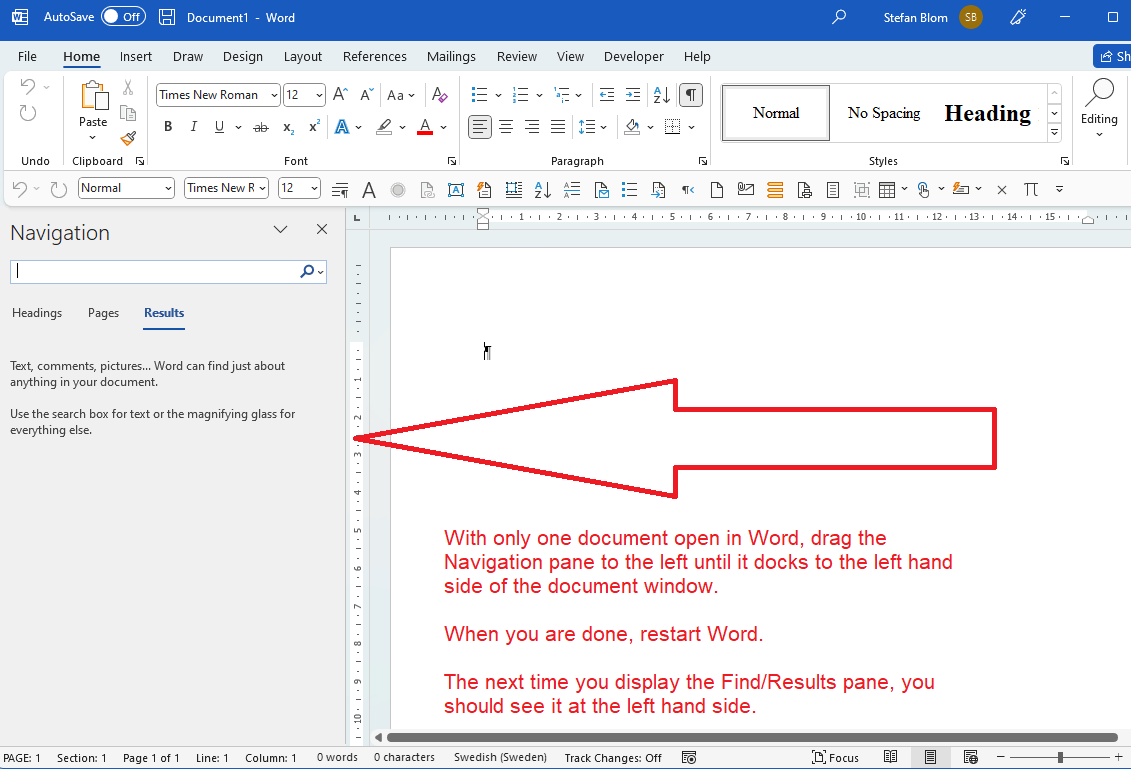Viewport: 1131px width, 769px height.
Task: Click the Pi equation icon in quick toolbar
Action: (1031, 189)
